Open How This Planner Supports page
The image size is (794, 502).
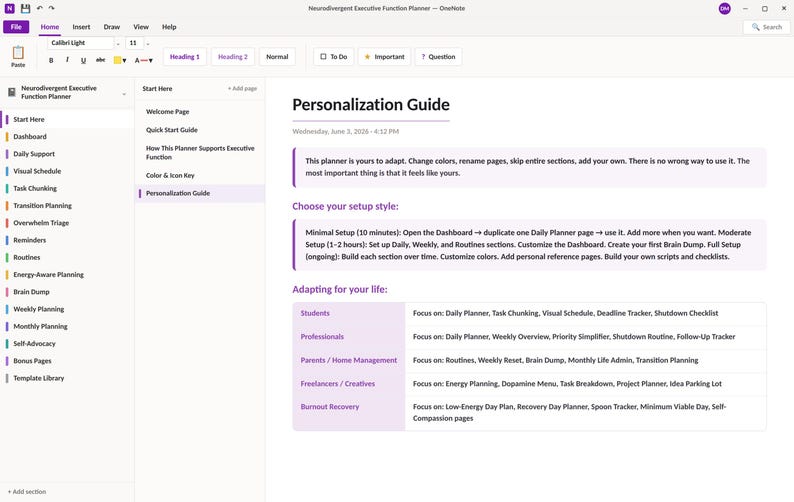click(x=200, y=152)
